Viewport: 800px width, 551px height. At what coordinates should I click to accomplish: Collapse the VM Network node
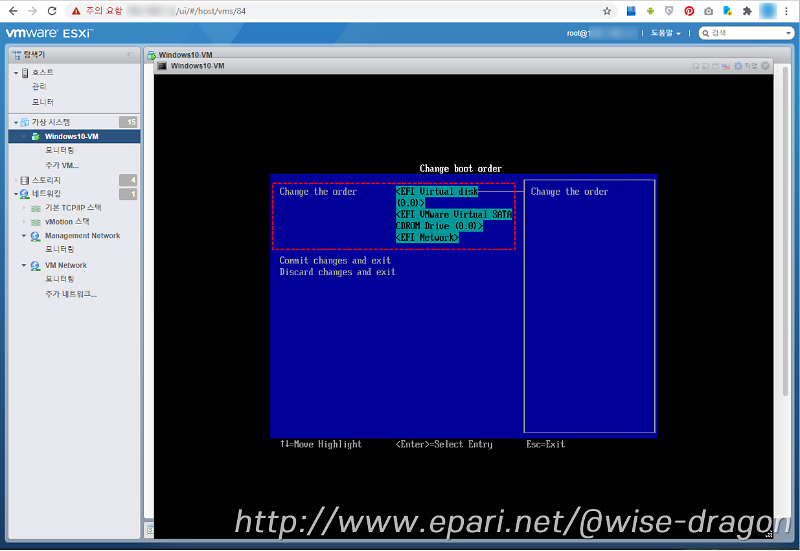point(24,265)
